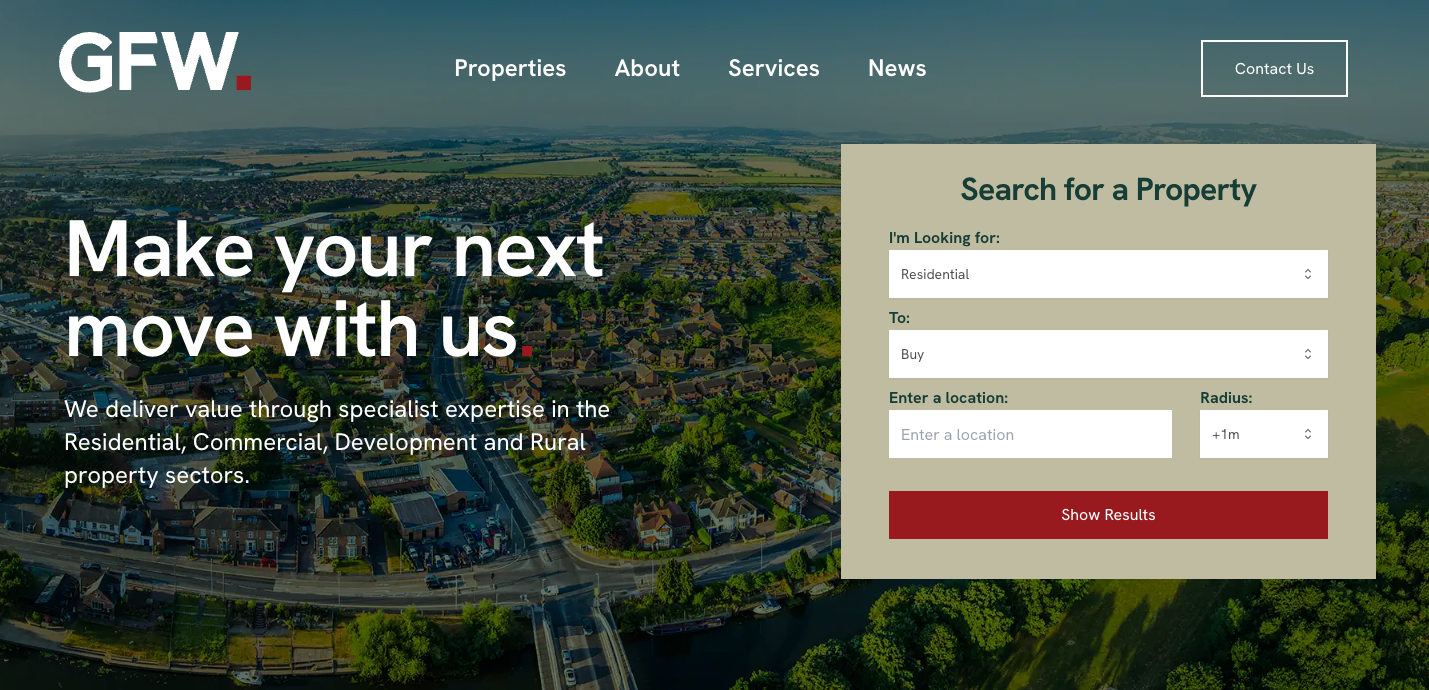Screen dimensions: 1429x690
Task: Open the Services menu item
Action: click(774, 68)
